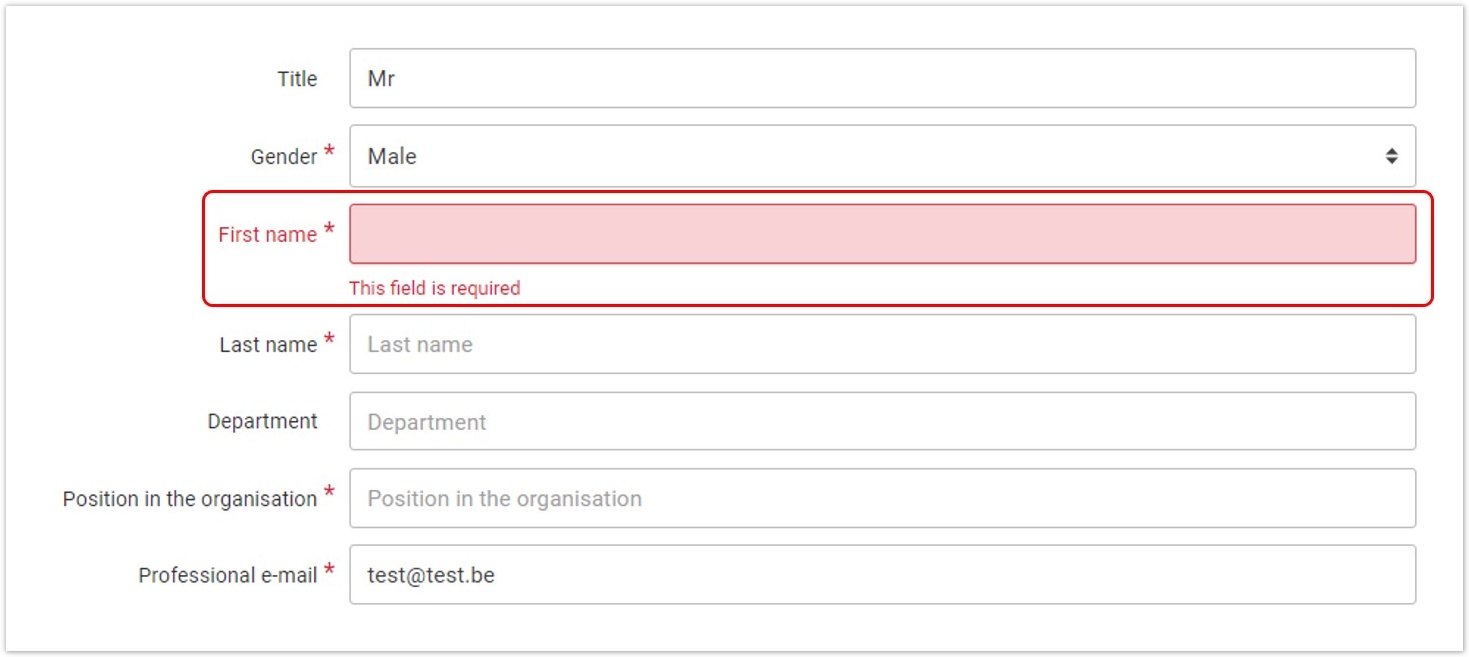1469x657 pixels.
Task: Click the Position in the organisation input
Action: [x=882, y=498]
